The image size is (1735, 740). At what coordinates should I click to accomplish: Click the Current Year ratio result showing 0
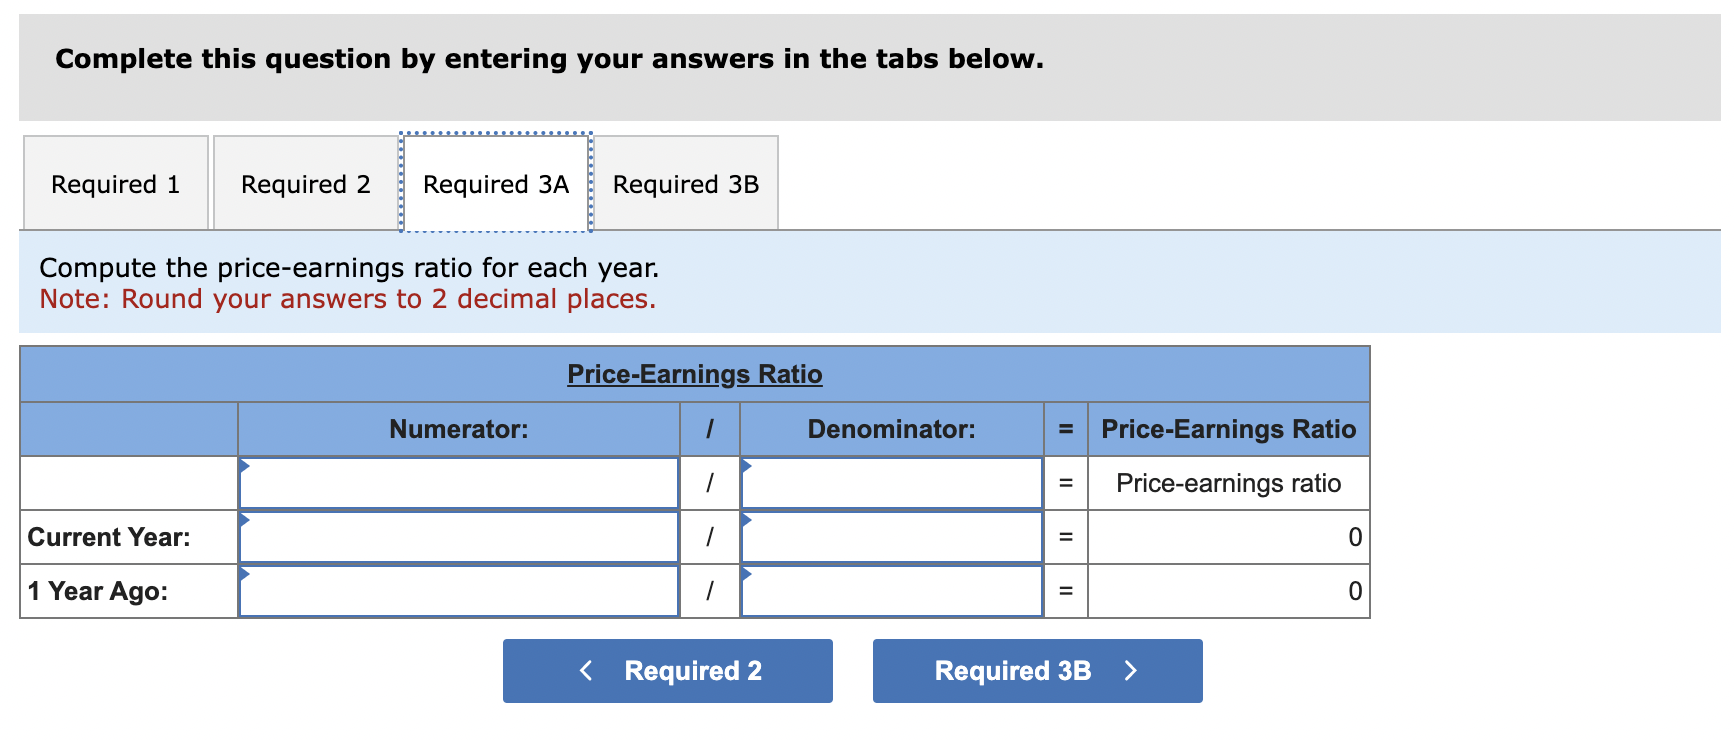pyautogui.click(x=1228, y=537)
